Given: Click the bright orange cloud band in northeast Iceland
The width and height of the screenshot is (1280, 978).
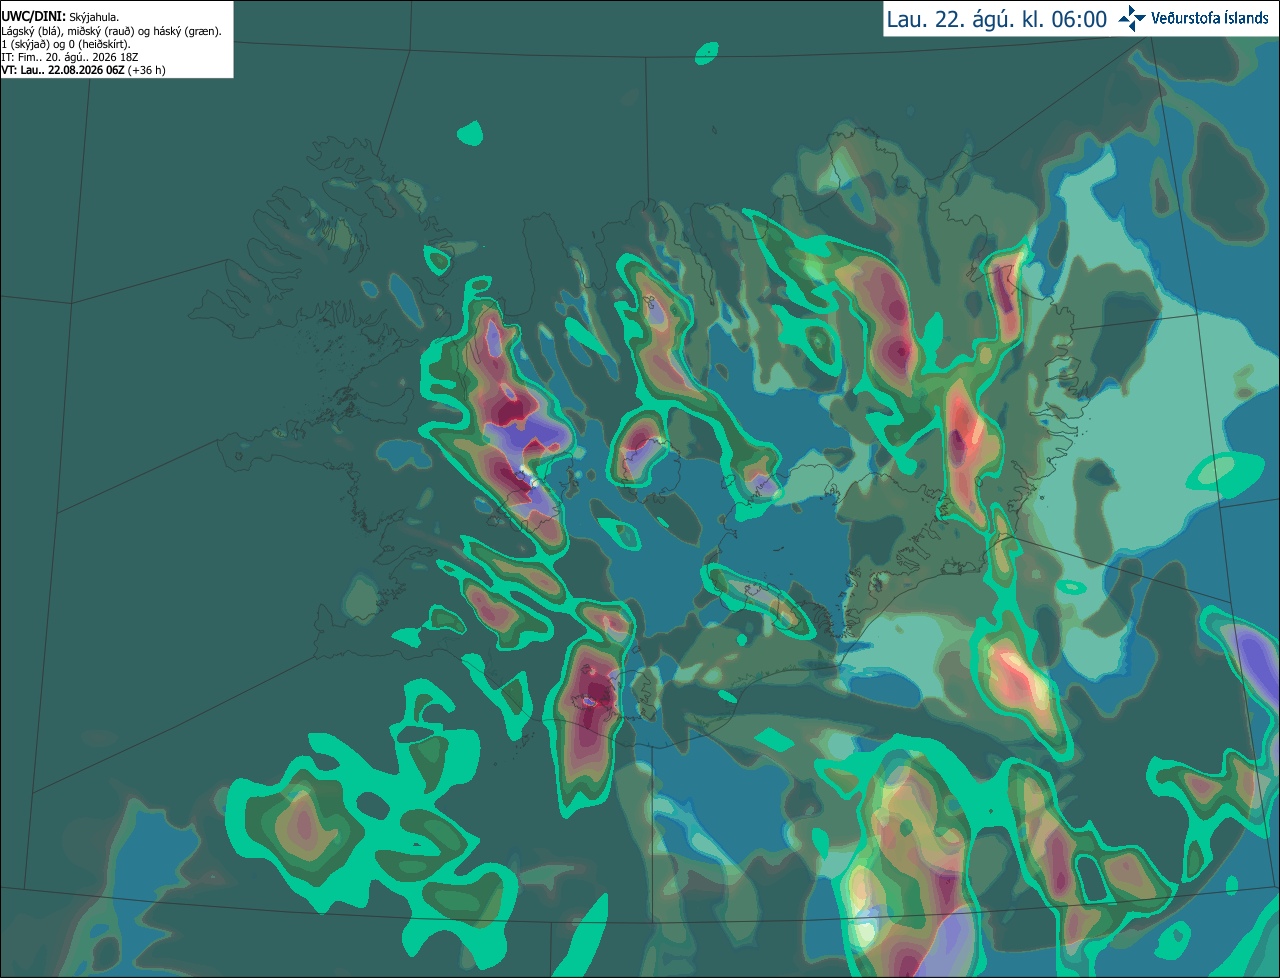Looking at the screenshot, I should click(965, 430).
